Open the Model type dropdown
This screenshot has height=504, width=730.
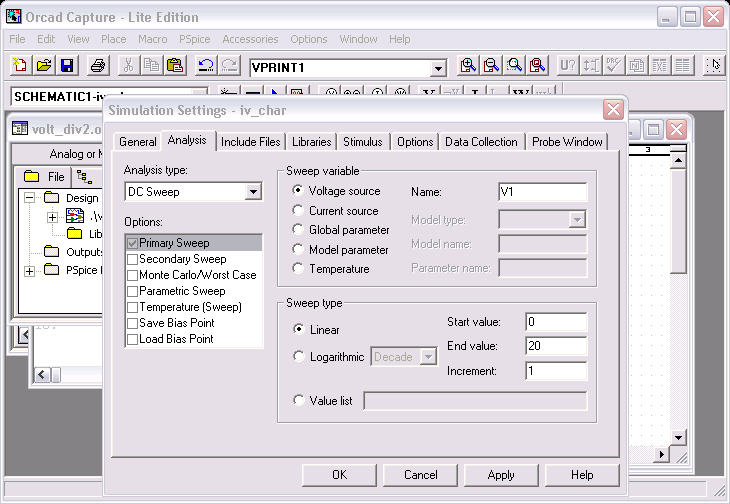pyautogui.click(x=577, y=220)
